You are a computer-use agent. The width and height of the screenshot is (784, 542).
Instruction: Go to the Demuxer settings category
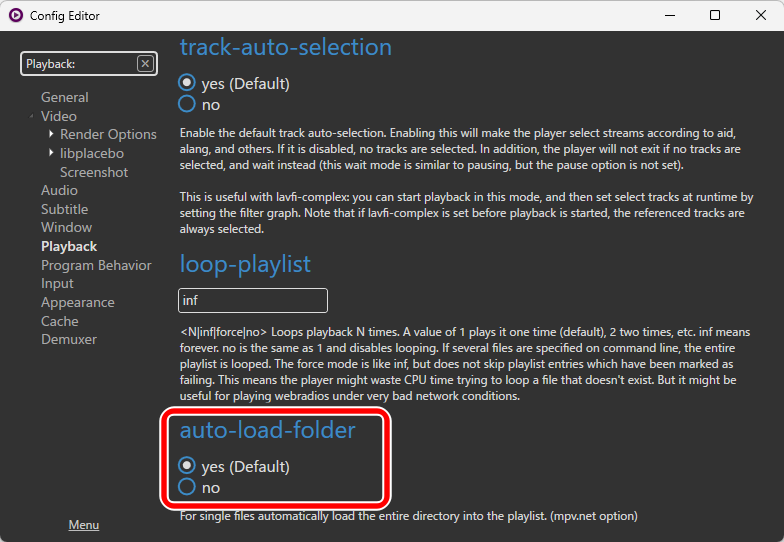69,339
